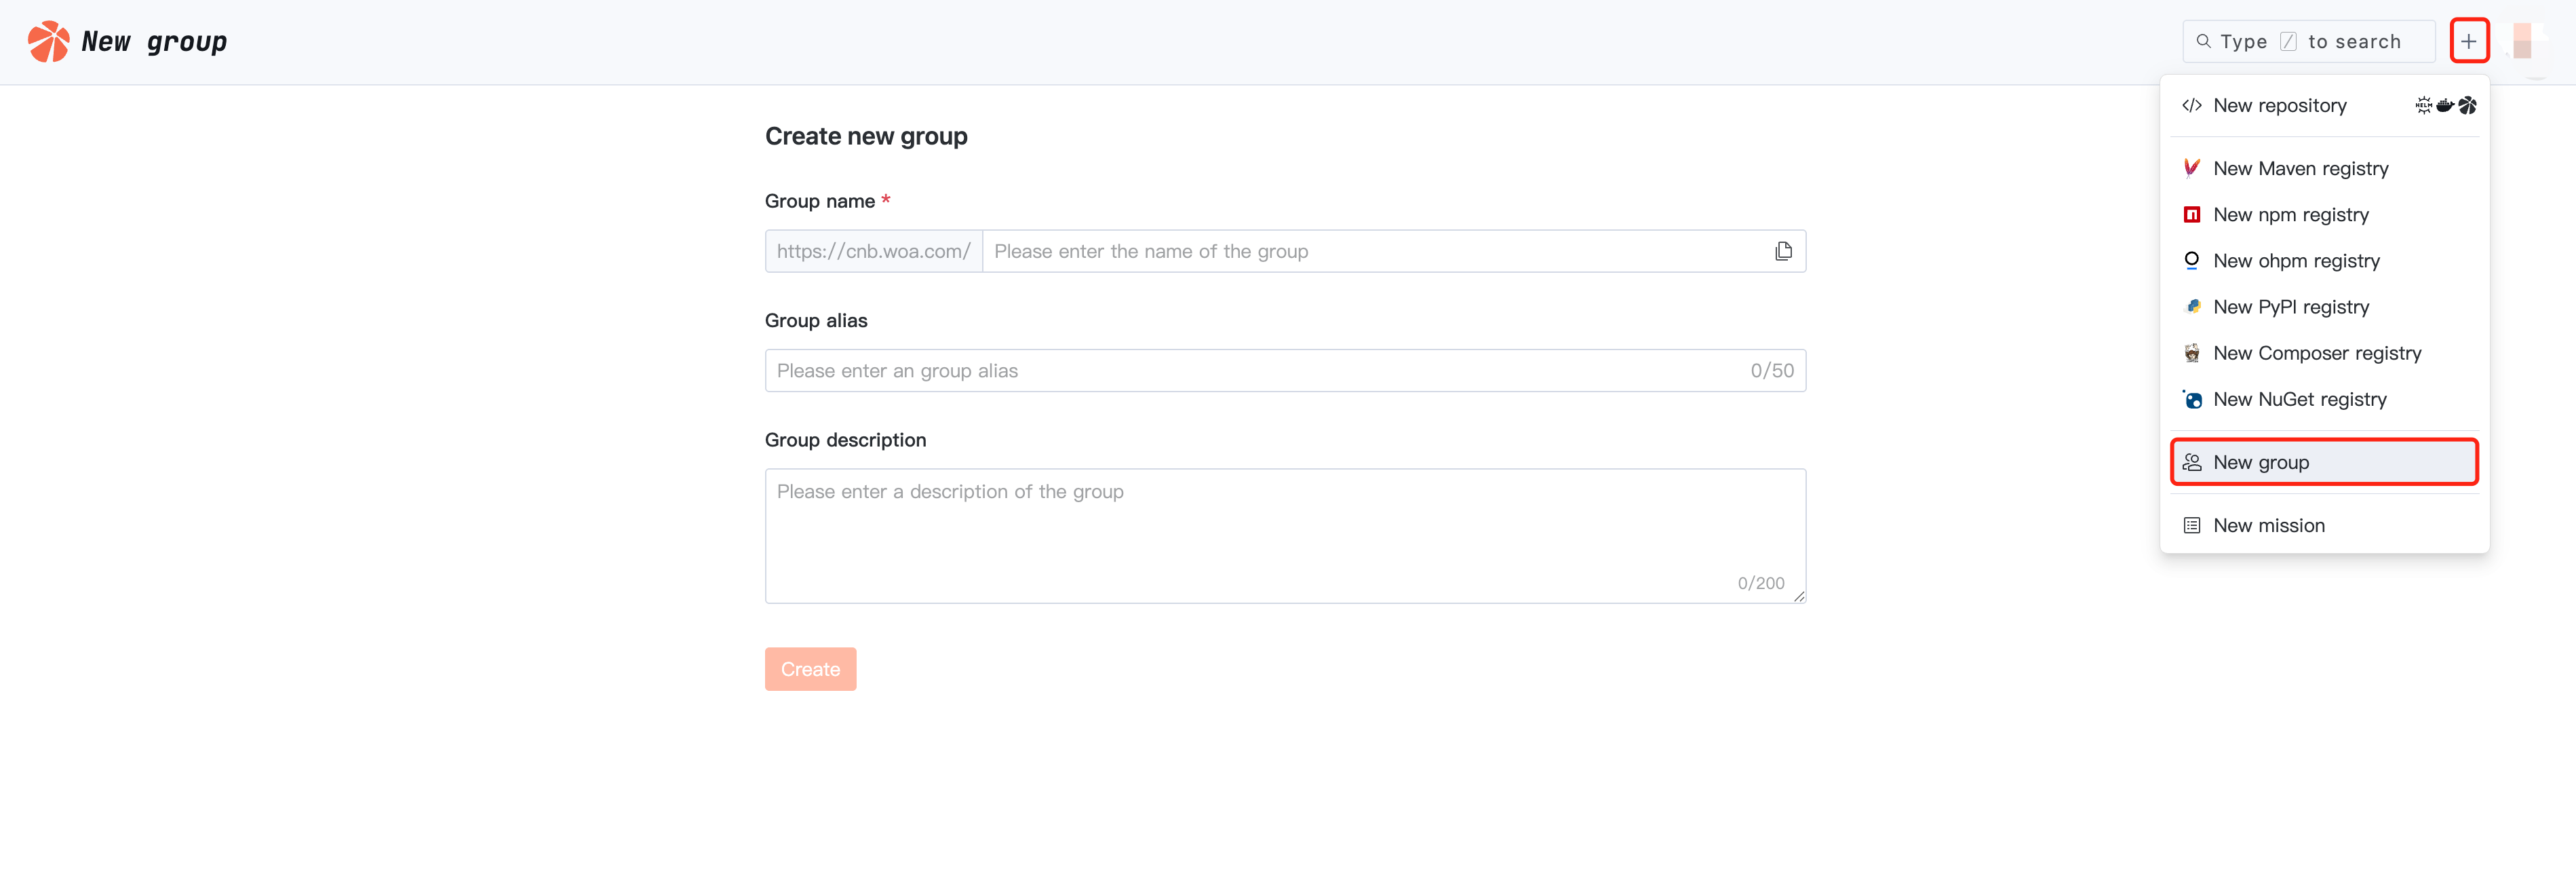Click the red npm icon
The width and height of the screenshot is (2576, 889).
[x=2191, y=214]
